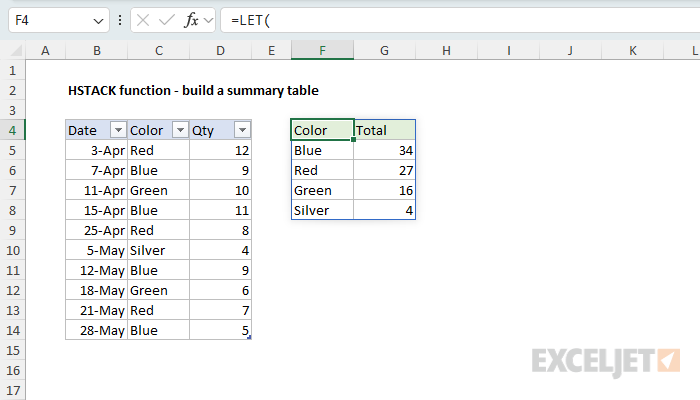
Task: Select row 10 header
Action: point(12,250)
